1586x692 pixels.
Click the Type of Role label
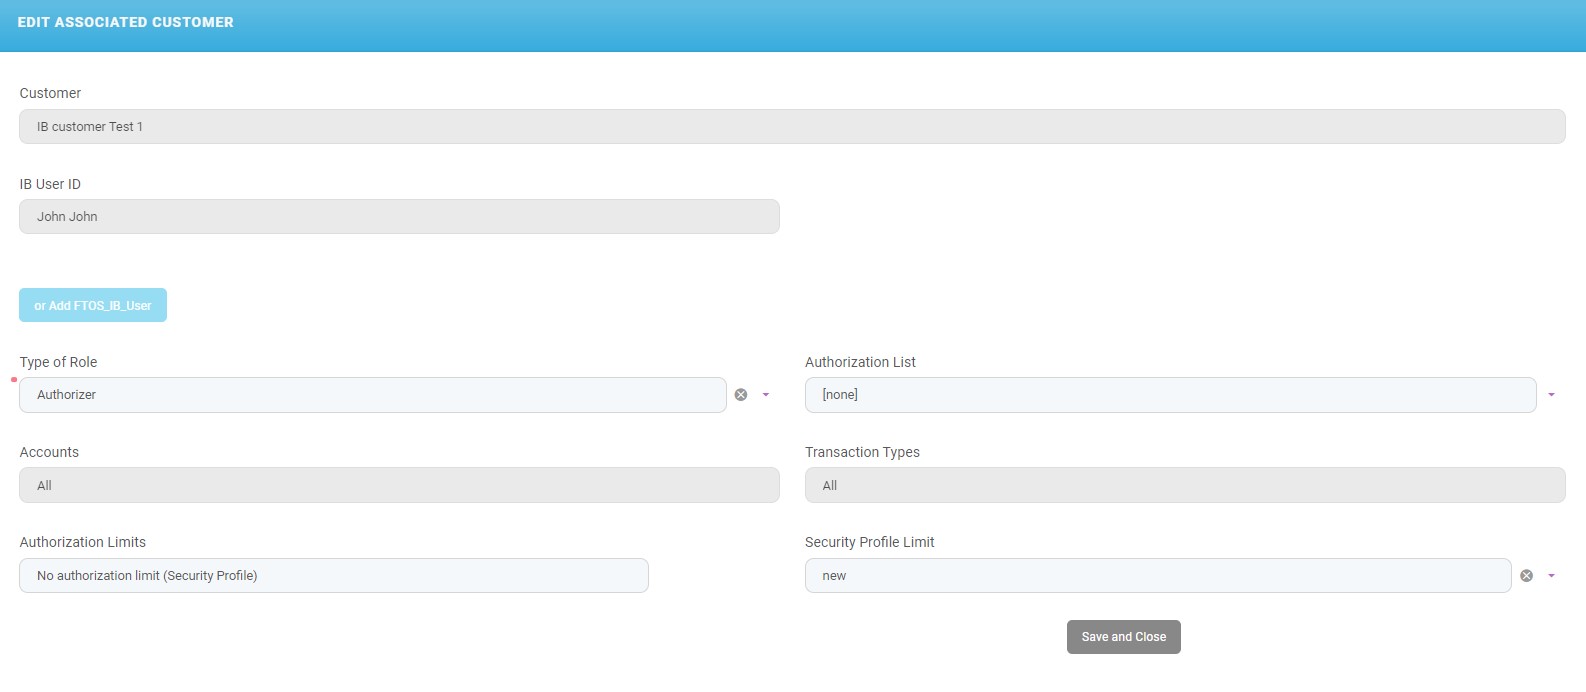pos(59,362)
